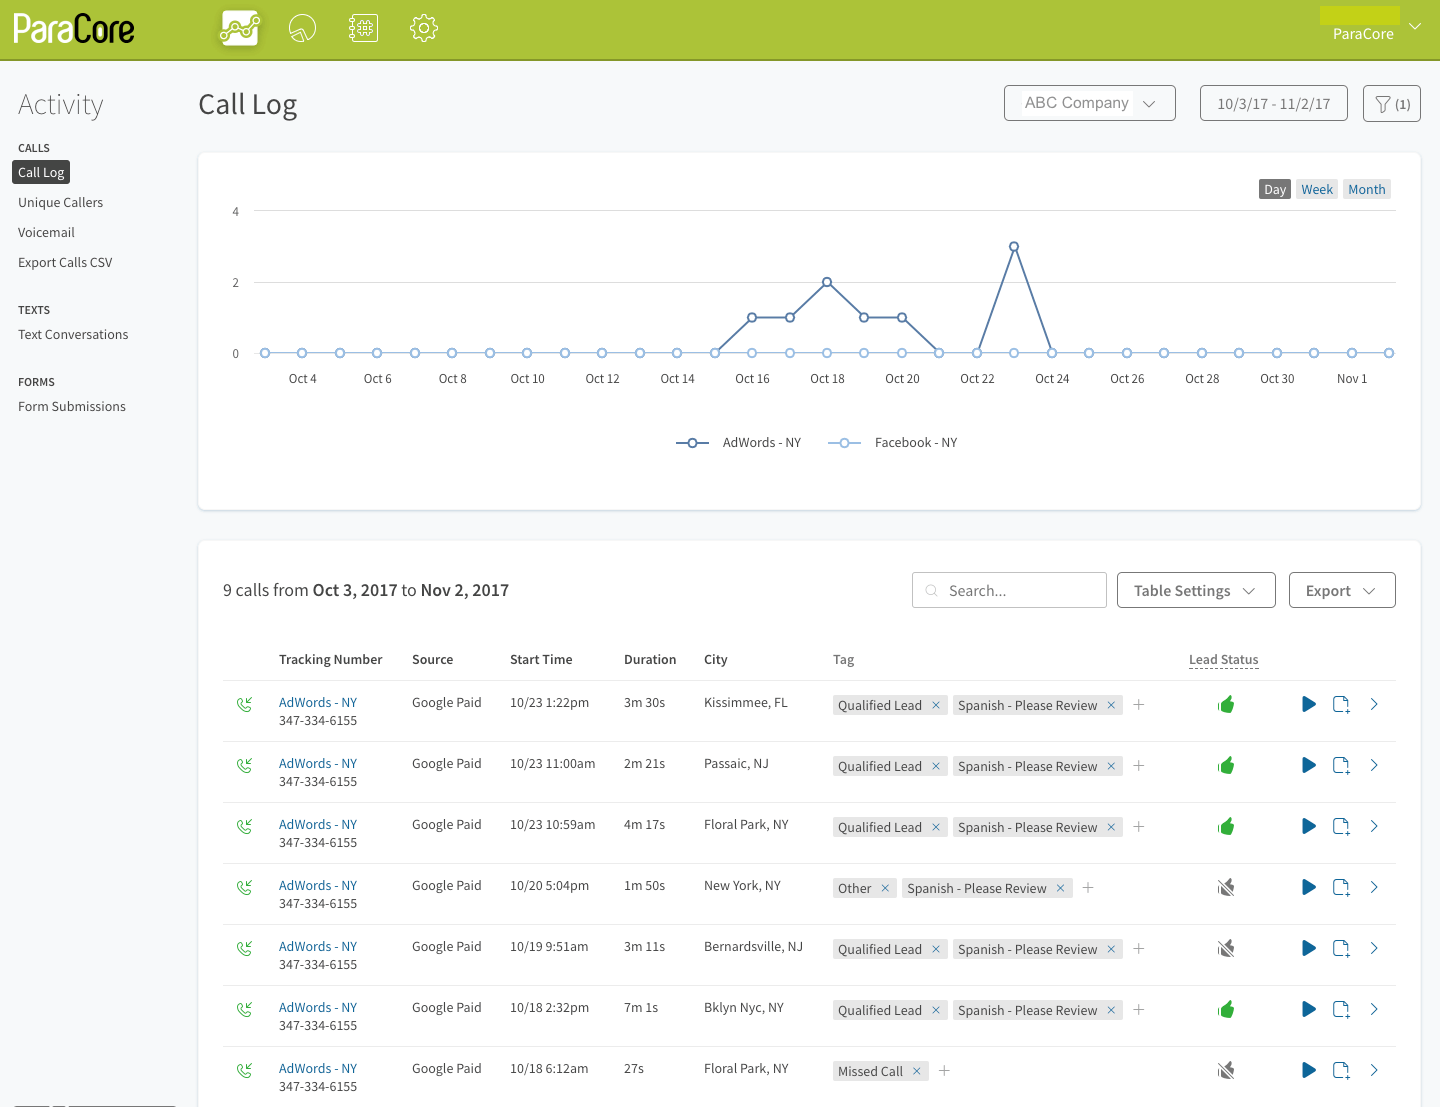The image size is (1440, 1107).
Task: Click the search calls input field
Action: tap(1009, 590)
